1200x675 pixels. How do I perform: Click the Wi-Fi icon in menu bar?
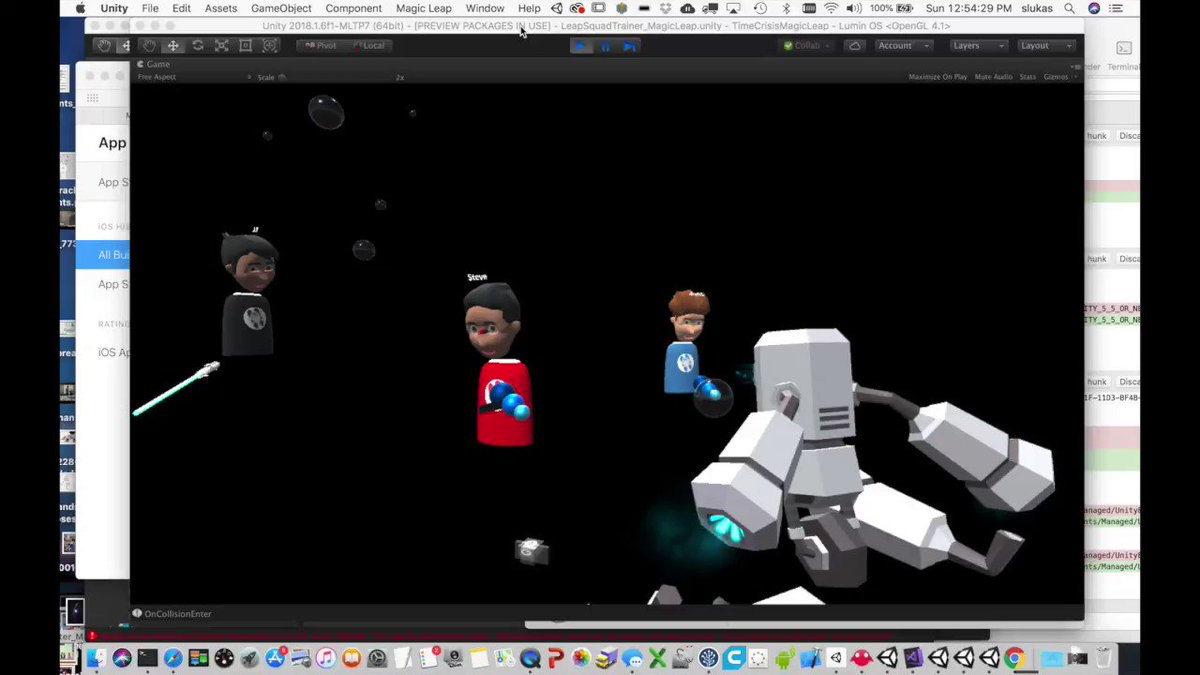coord(831,8)
